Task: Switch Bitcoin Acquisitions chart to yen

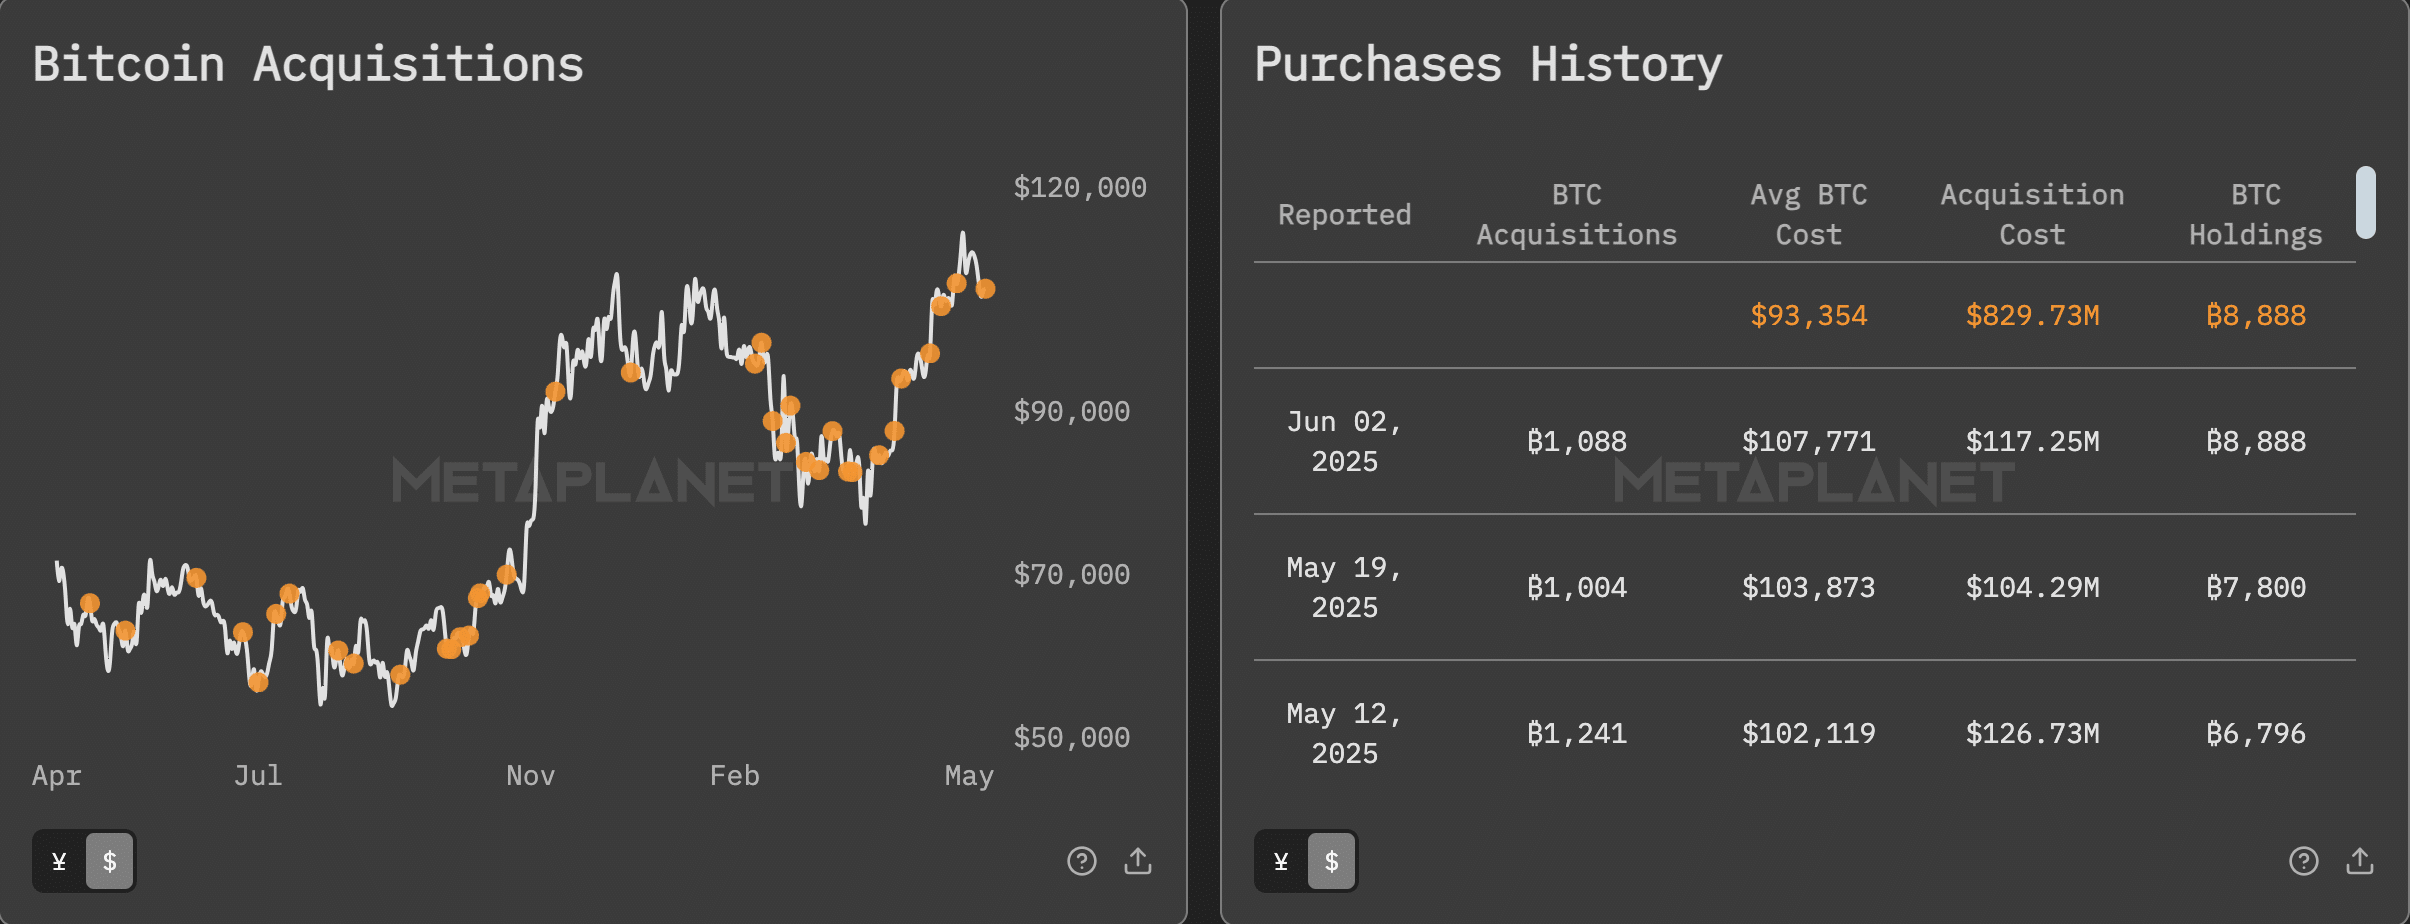Action: pyautogui.click(x=59, y=861)
